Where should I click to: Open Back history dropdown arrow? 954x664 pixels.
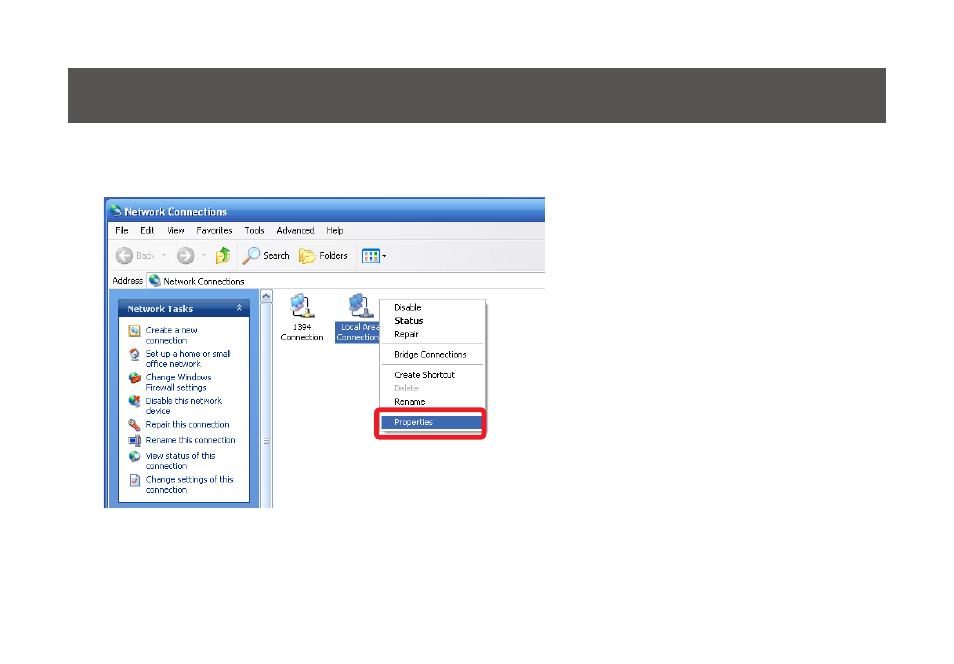[164, 256]
